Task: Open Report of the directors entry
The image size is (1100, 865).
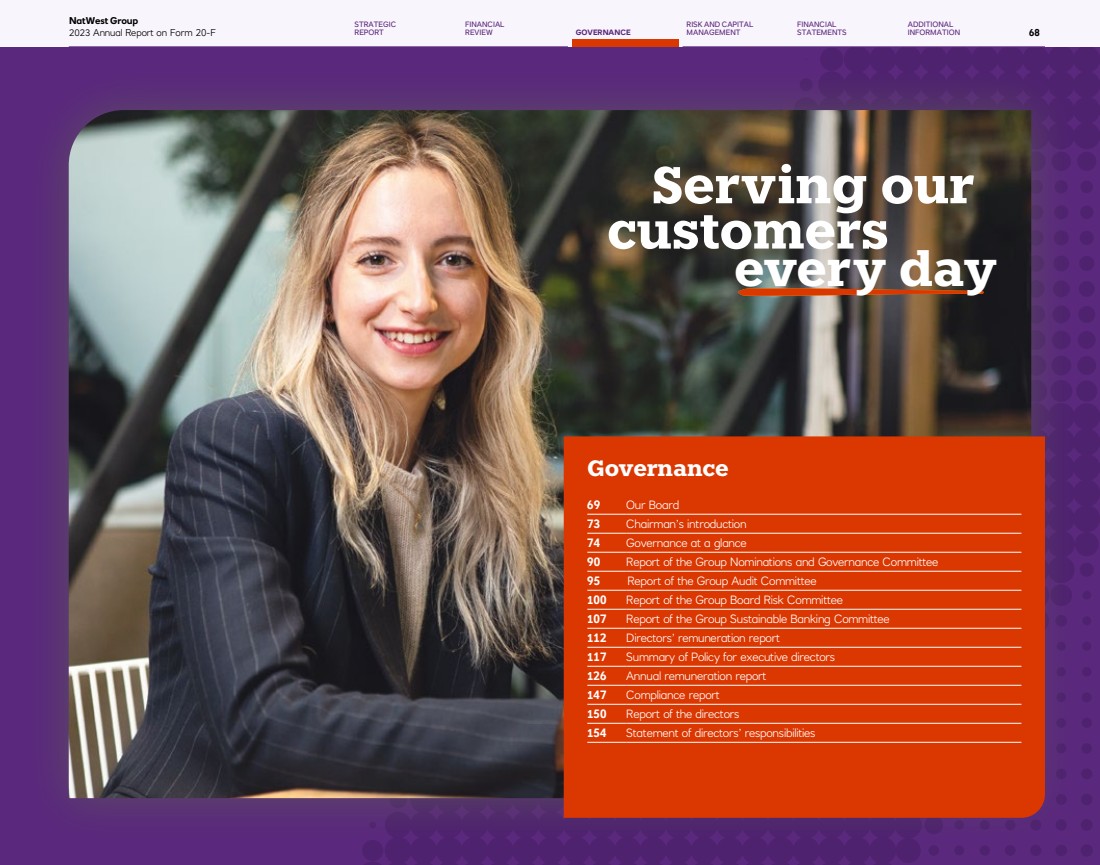Action: tap(804, 713)
